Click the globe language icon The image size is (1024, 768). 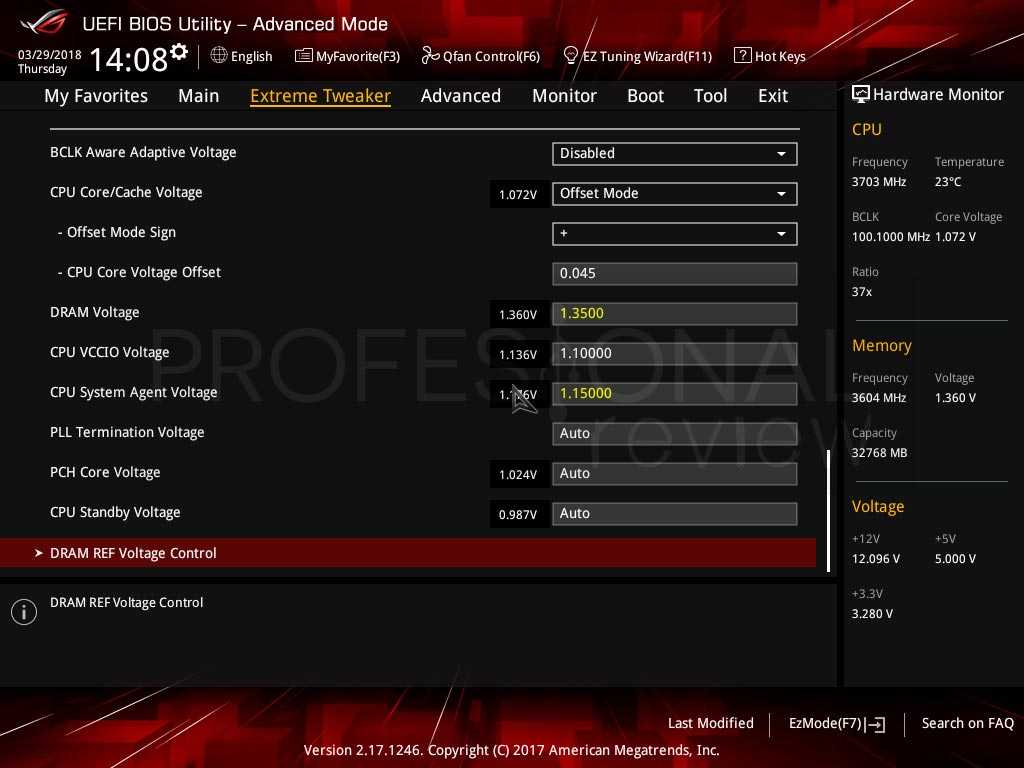(x=219, y=55)
